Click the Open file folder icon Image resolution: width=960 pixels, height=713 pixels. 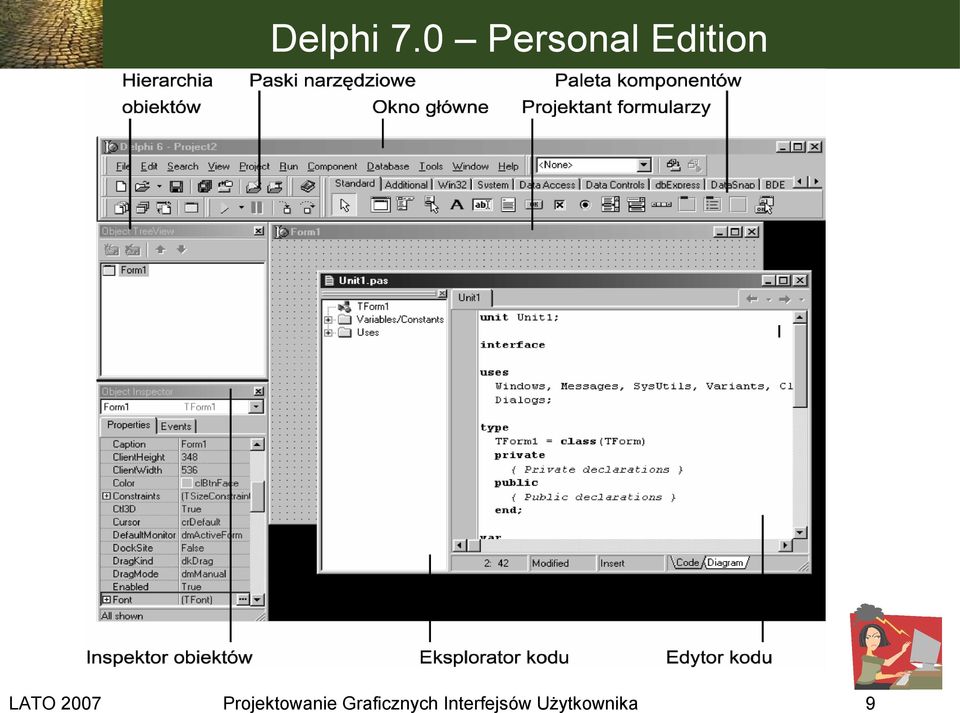142,186
